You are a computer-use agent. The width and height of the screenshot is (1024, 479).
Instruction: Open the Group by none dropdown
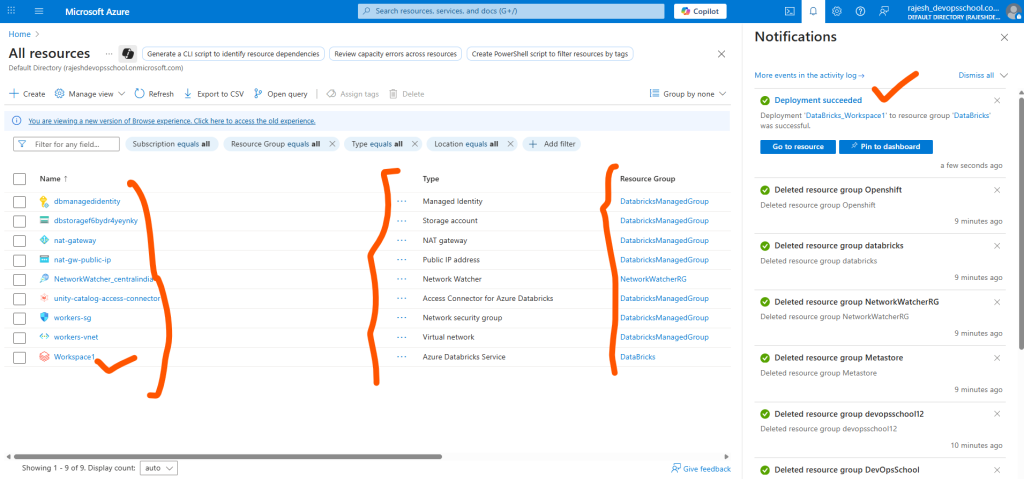click(x=688, y=94)
